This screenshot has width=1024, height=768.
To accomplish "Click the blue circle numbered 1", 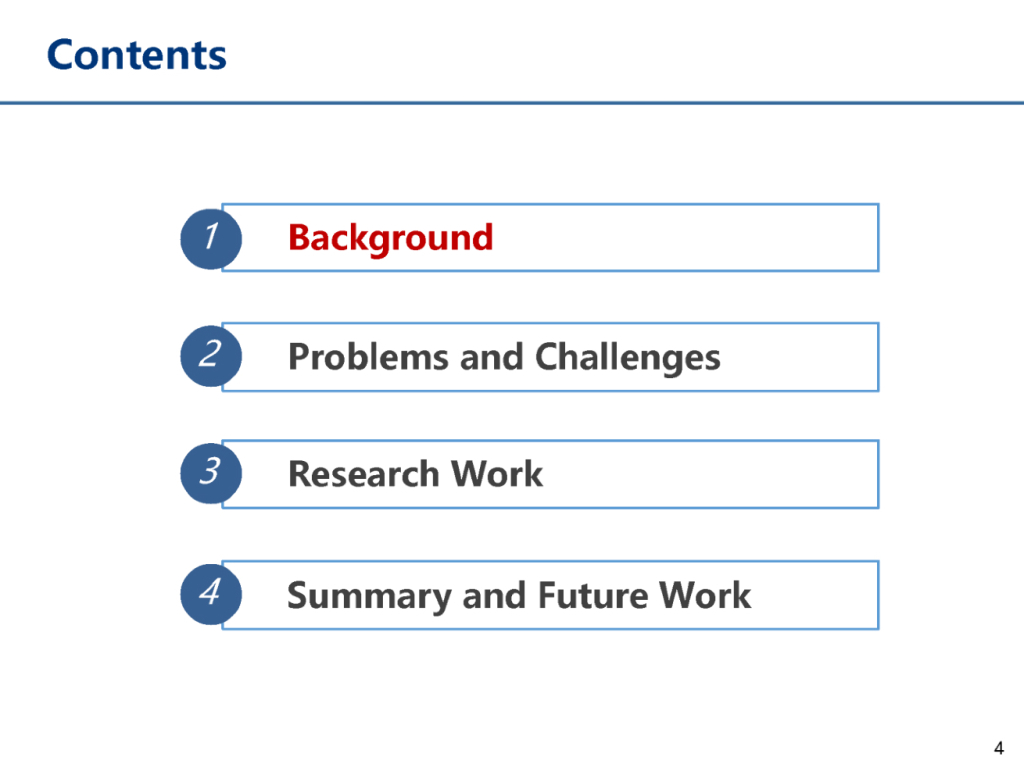I will [210, 238].
